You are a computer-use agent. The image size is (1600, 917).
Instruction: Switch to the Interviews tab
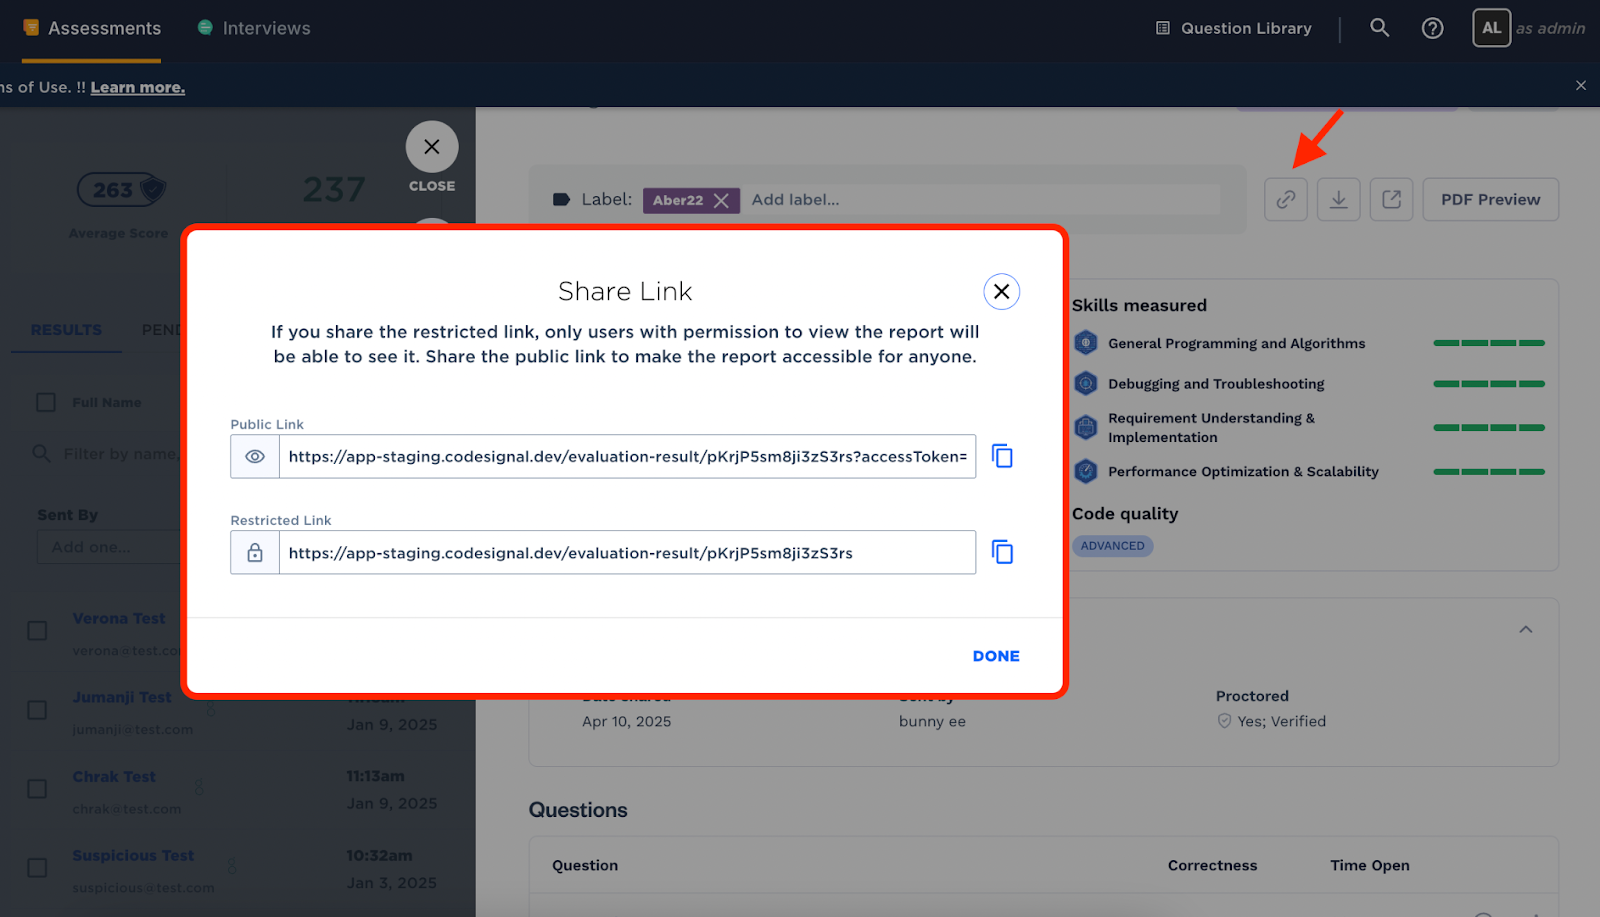pos(265,28)
